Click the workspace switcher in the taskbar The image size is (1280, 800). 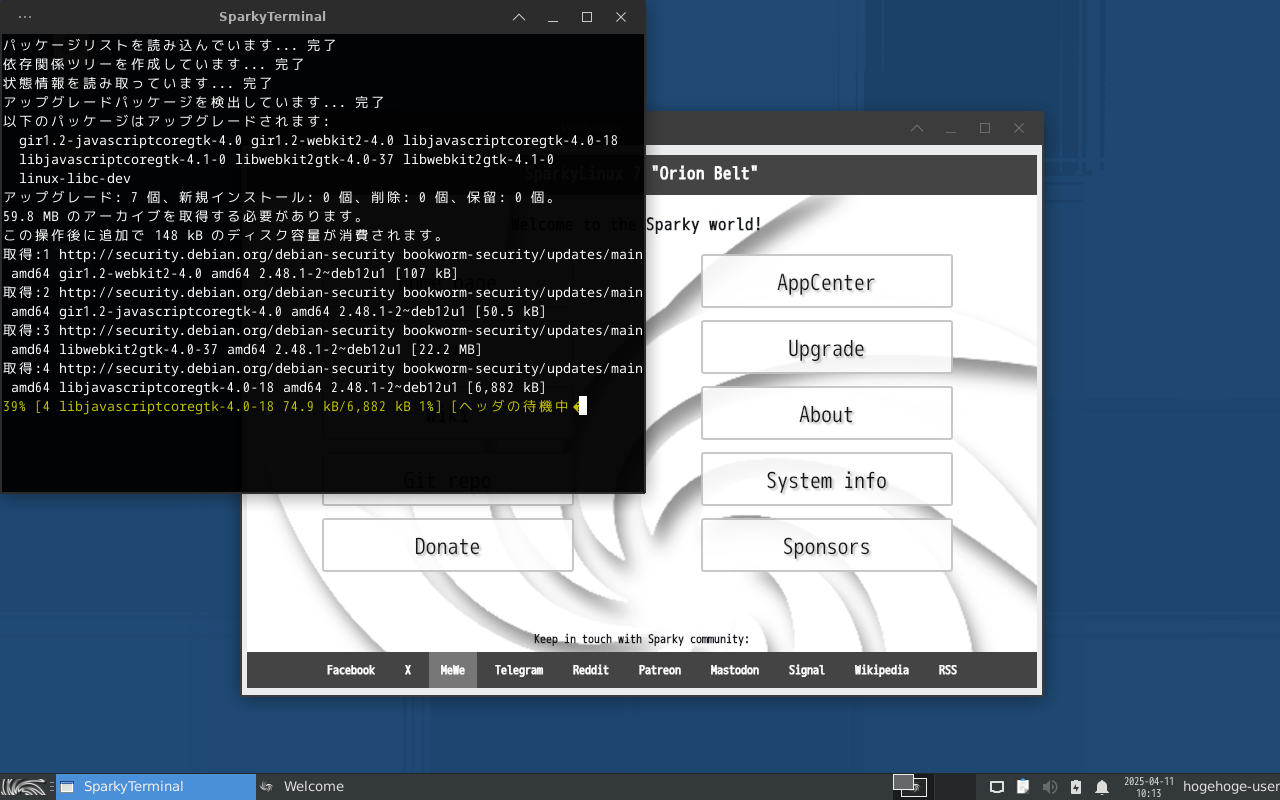click(910, 786)
